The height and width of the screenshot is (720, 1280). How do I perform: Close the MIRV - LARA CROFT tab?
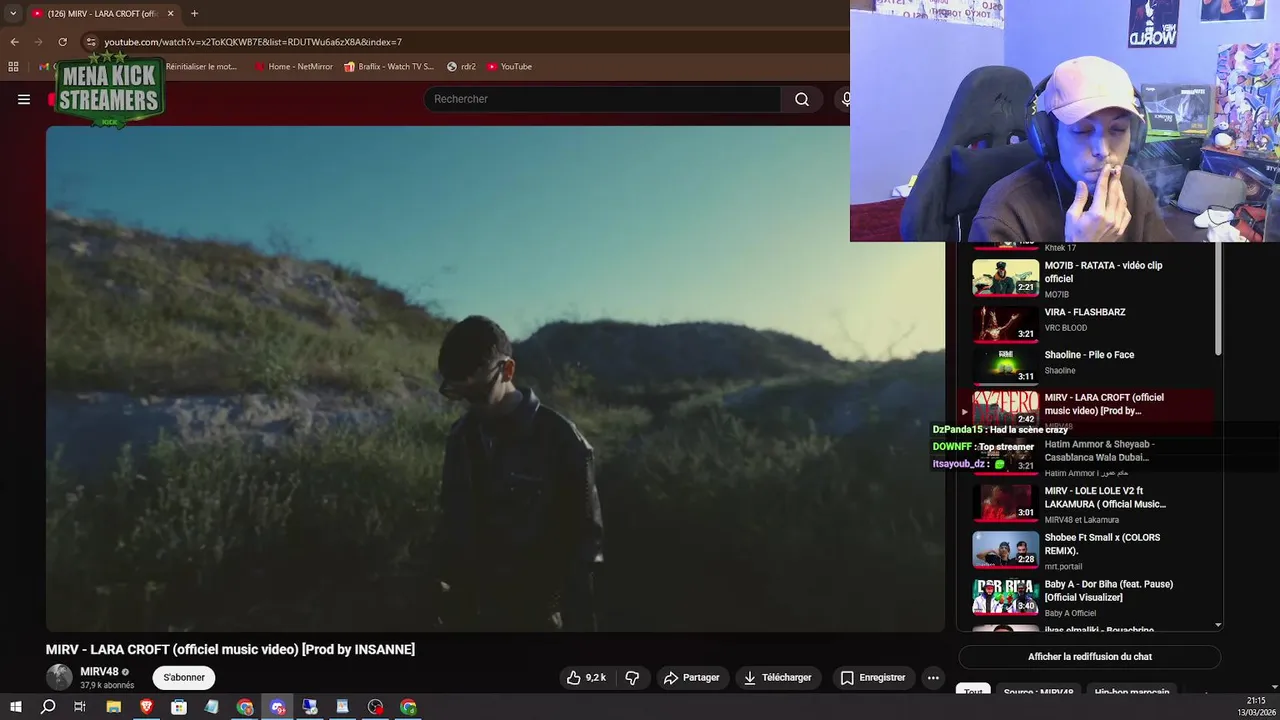point(170,13)
